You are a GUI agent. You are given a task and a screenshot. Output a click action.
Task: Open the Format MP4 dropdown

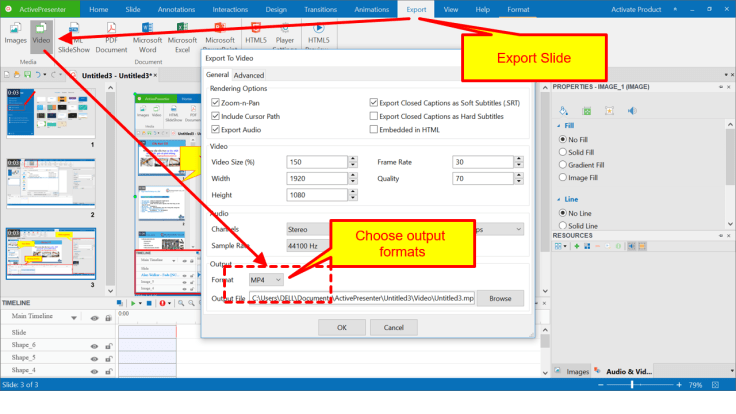[x=266, y=280]
